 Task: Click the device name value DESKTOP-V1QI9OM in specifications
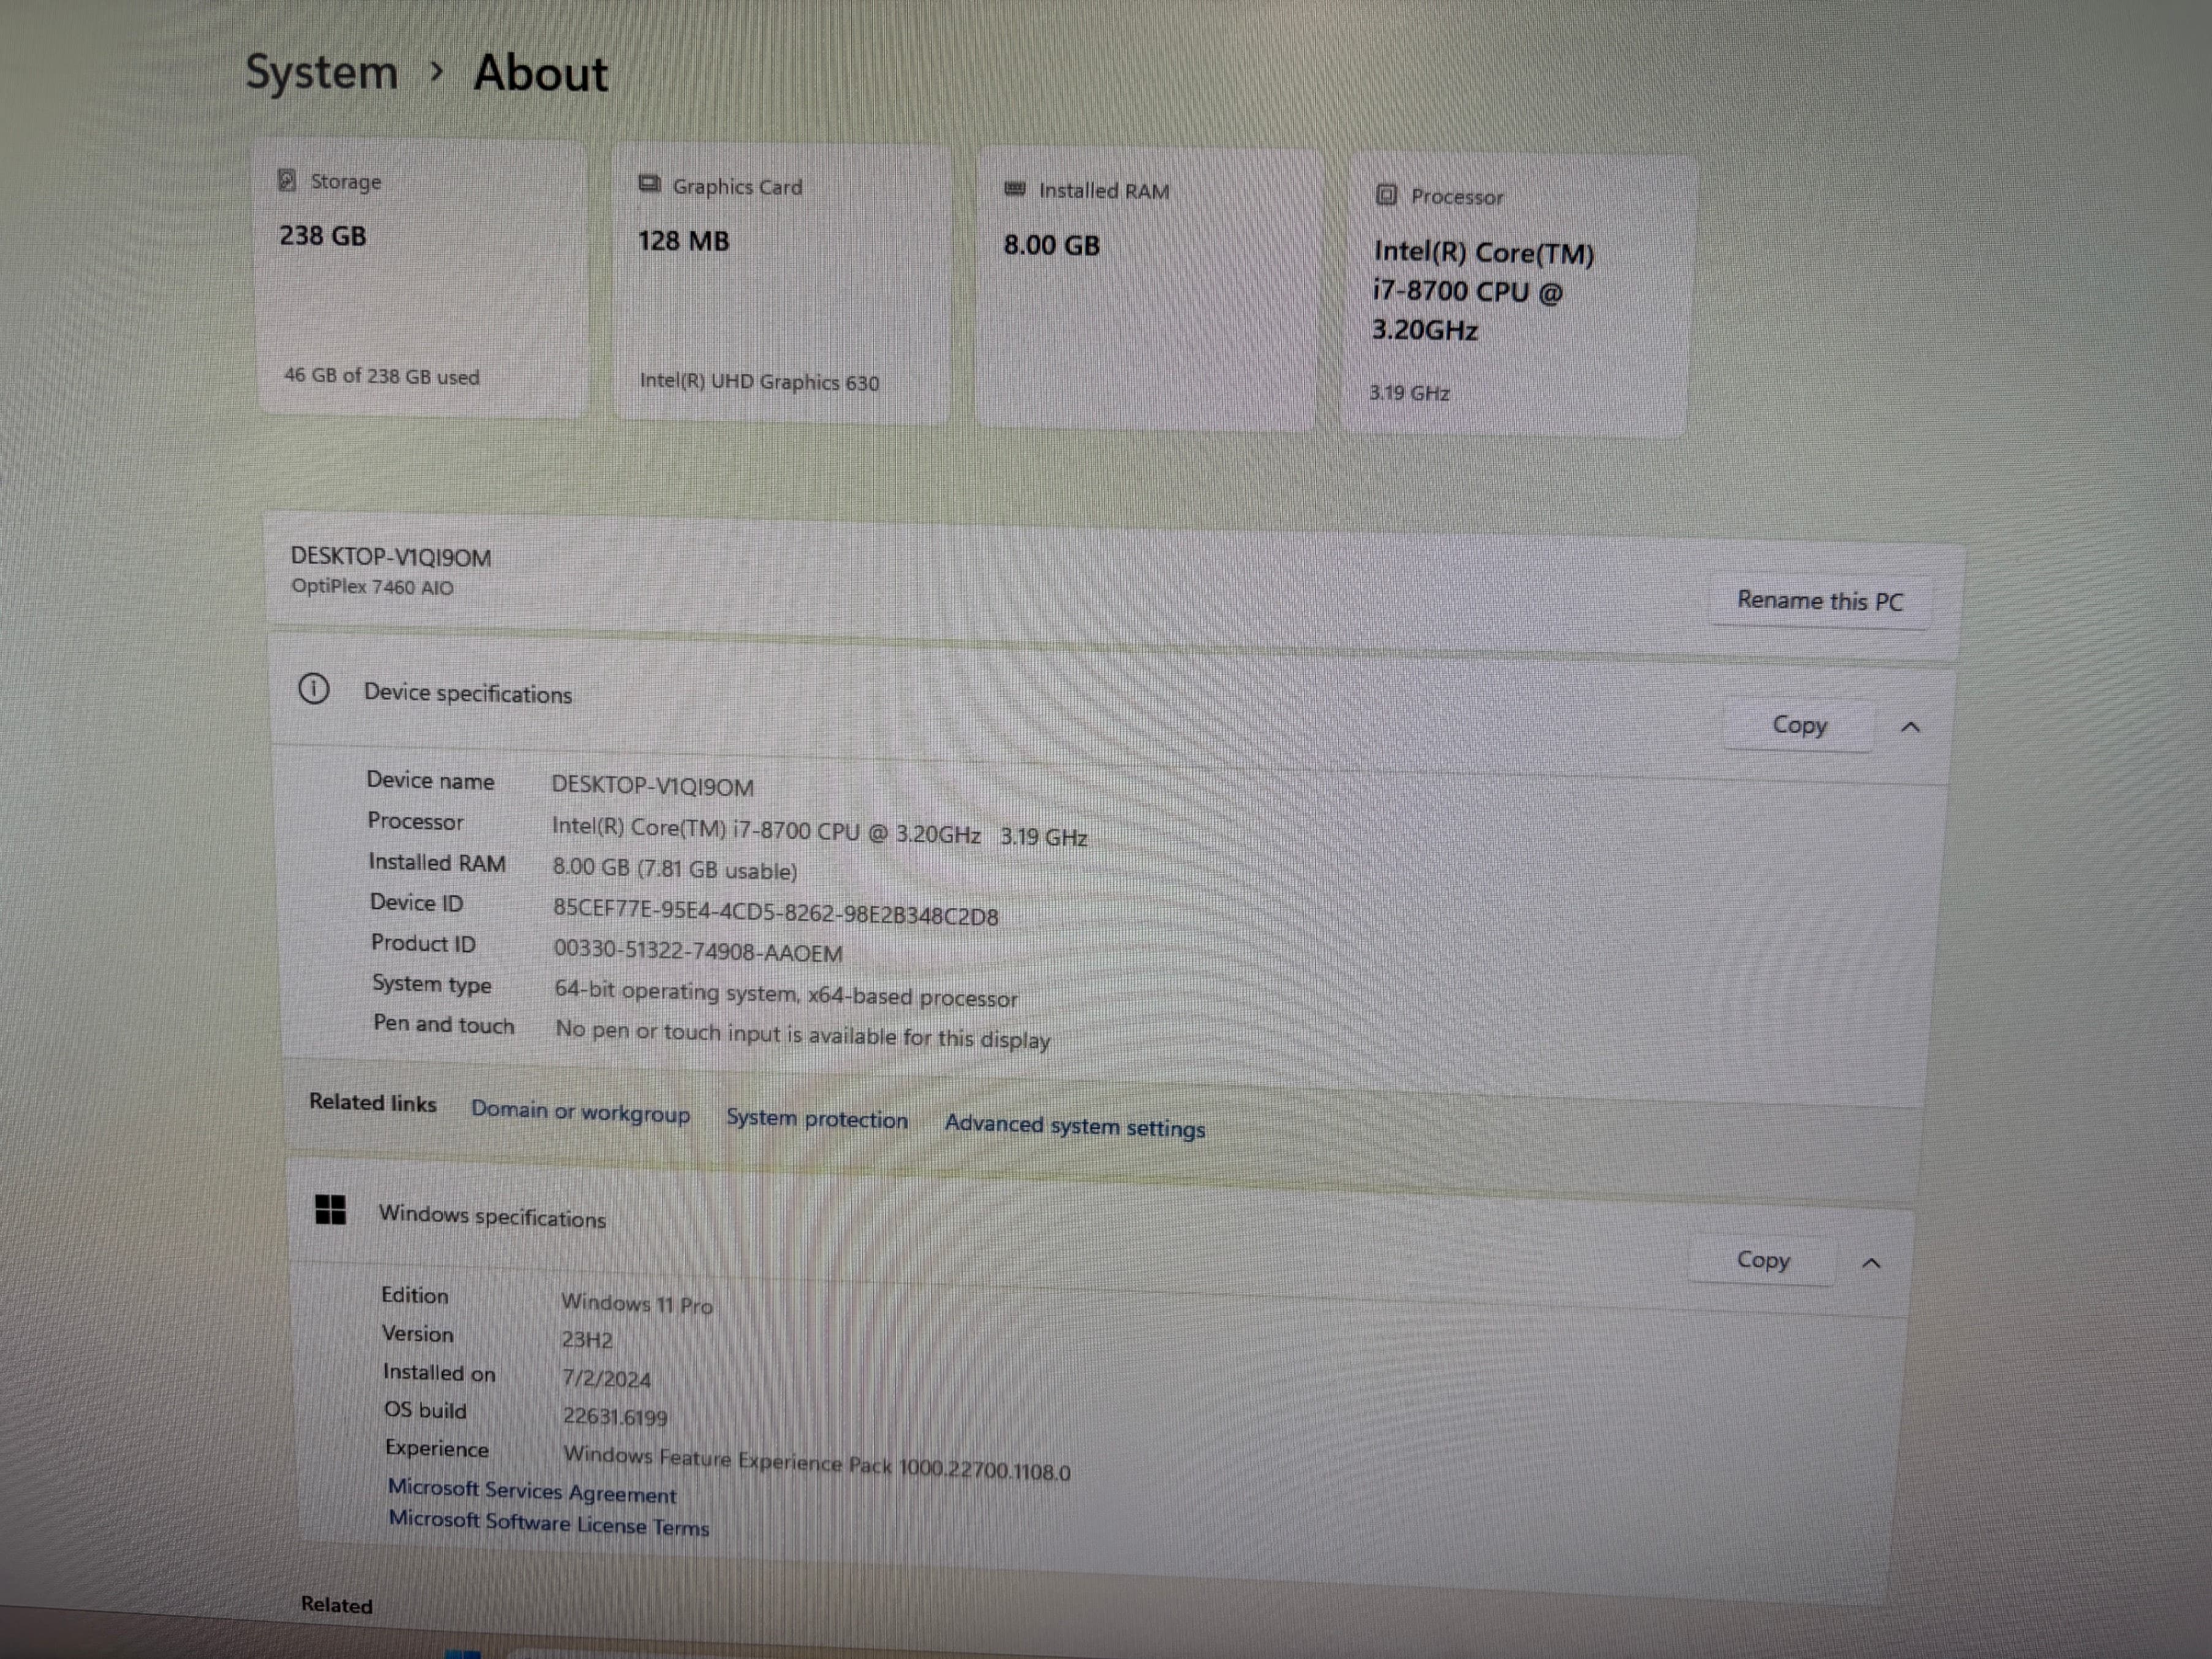click(x=653, y=786)
